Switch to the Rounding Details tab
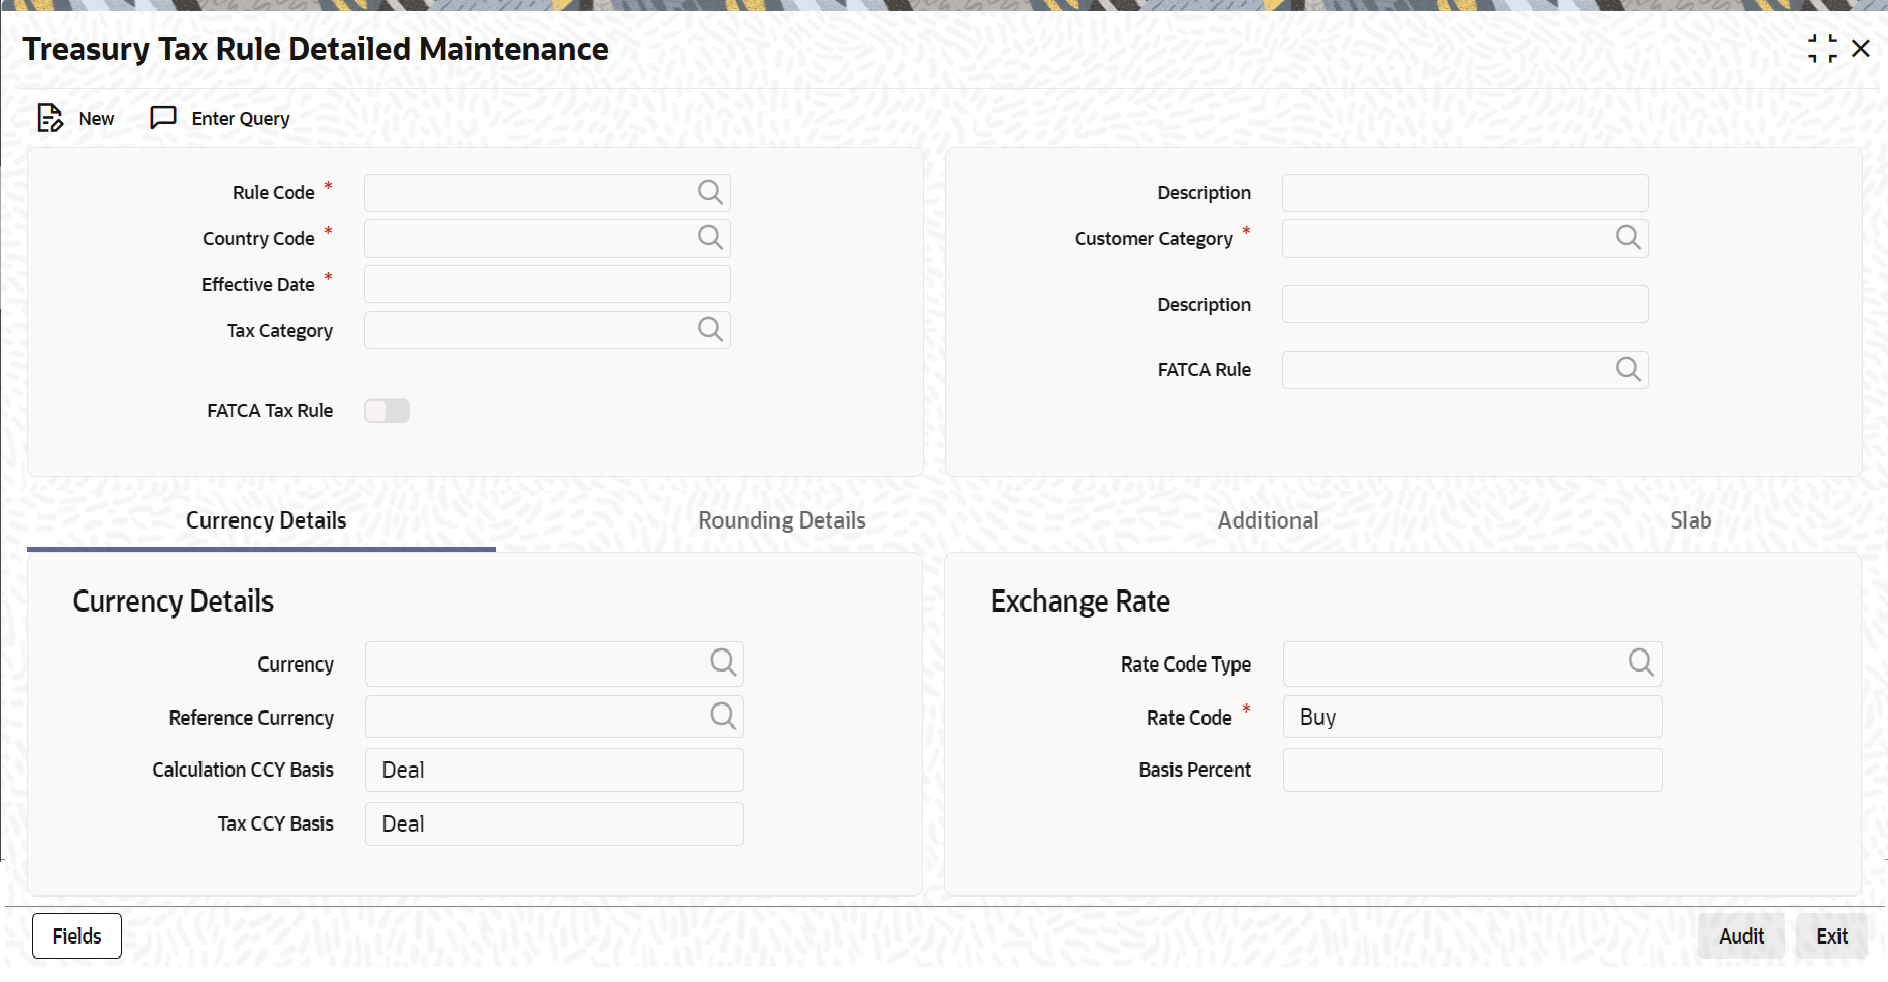Viewport: 1888px width, 982px height. tap(782, 521)
